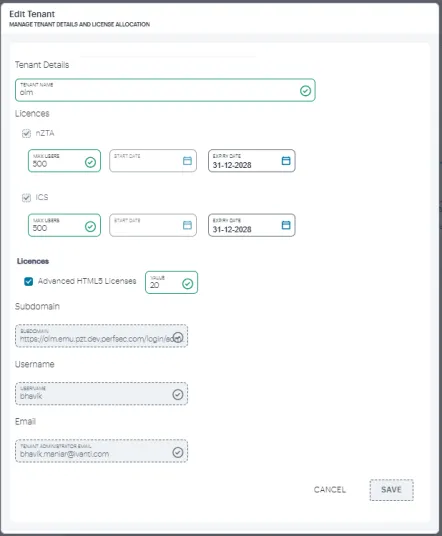Viewport: 442px width, 536px height.
Task: Click the ICS Start Date field
Action: click(x=153, y=225)
